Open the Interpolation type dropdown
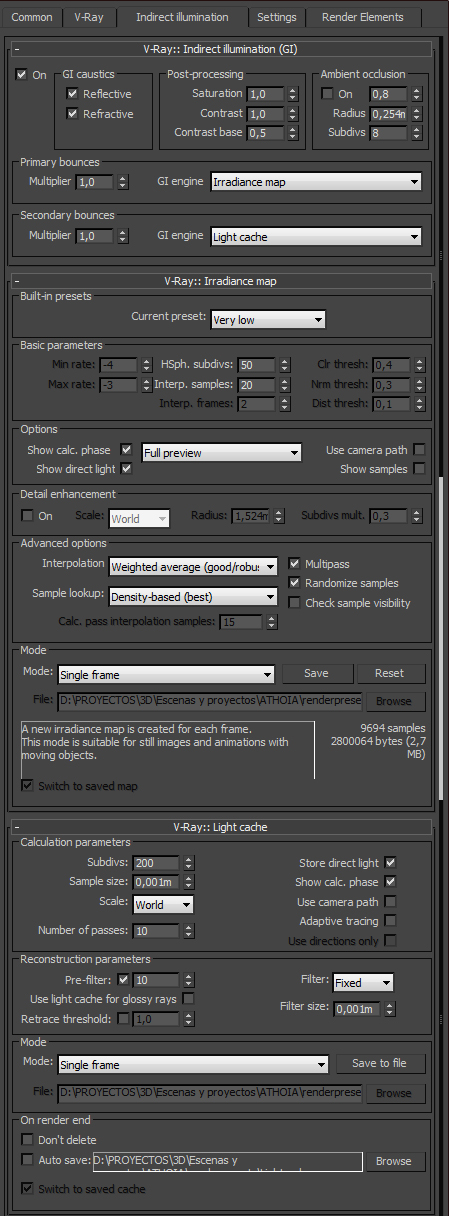449x1216 pixels. (x=193, y=566)
